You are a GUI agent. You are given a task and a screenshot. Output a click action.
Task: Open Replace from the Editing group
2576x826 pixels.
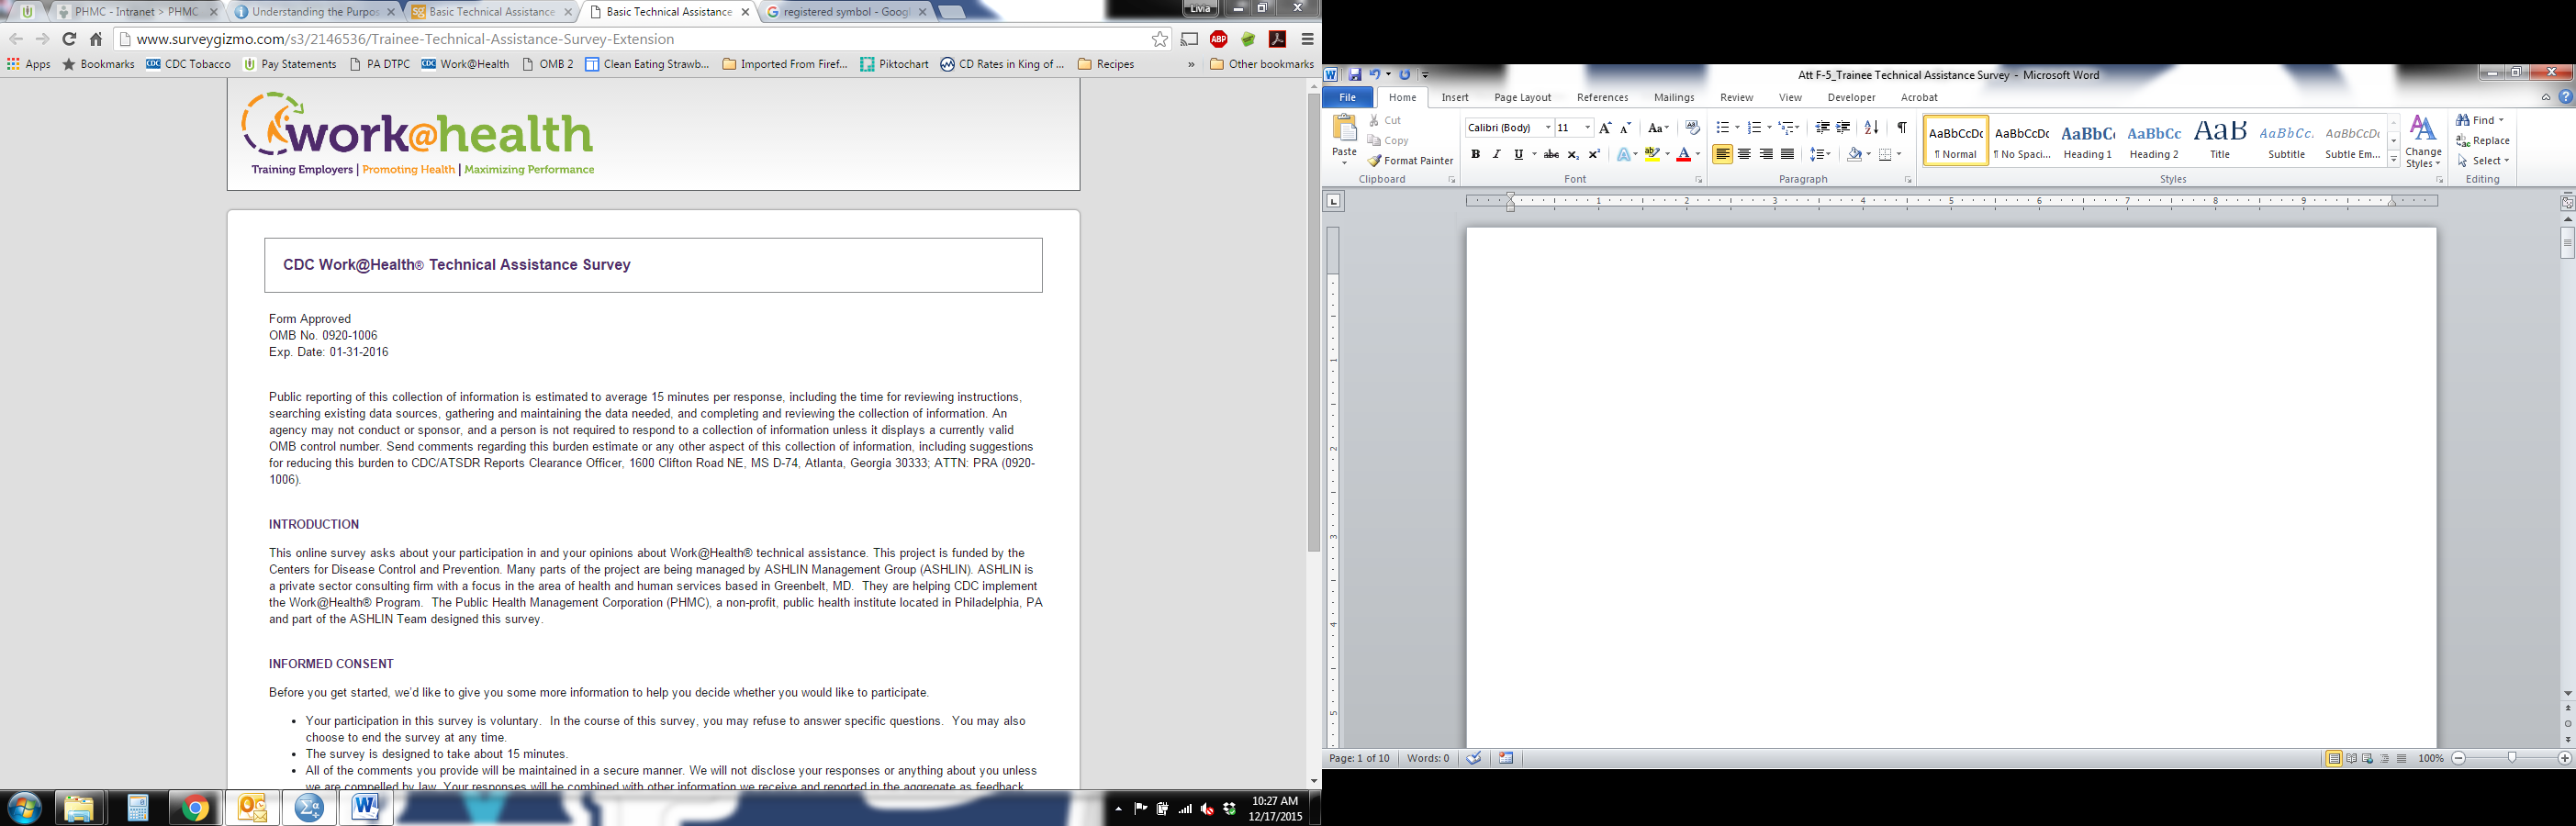point(2483,141)
